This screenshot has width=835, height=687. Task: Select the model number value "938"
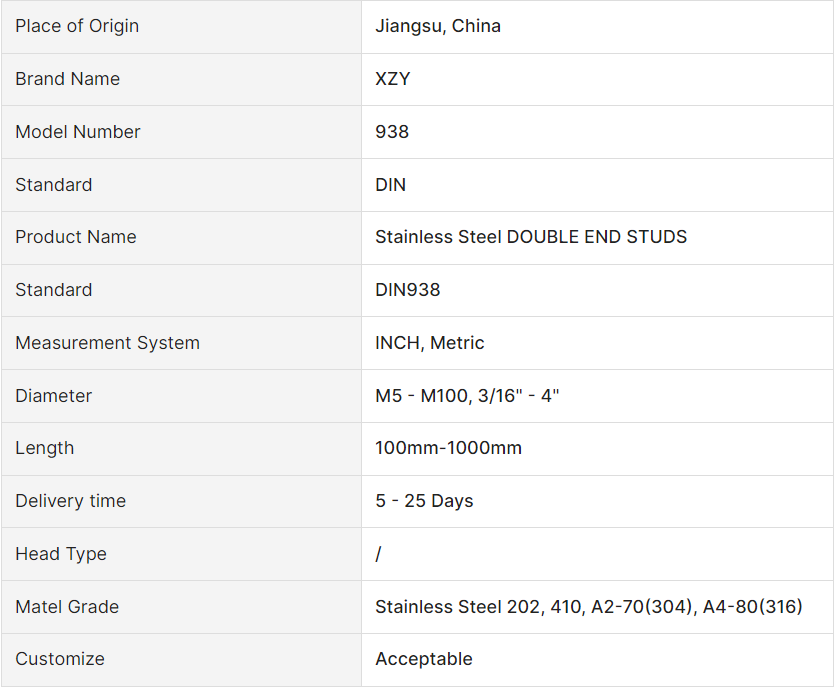tap(391, 132)
